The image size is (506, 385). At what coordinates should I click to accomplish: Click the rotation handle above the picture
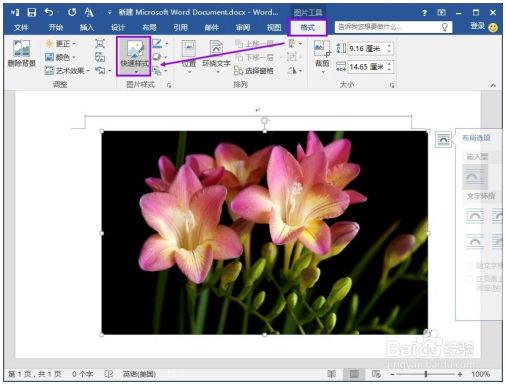265,120
